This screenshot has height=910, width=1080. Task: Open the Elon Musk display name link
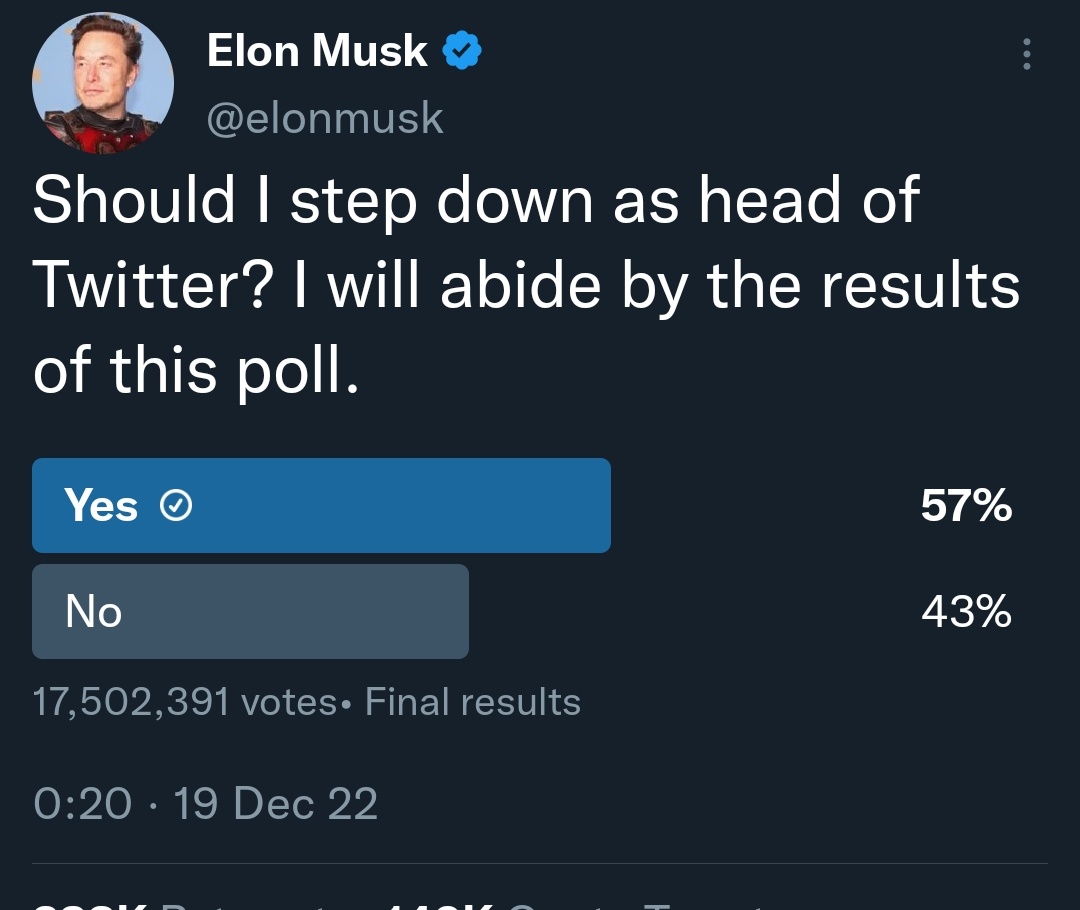coord(317,50)
